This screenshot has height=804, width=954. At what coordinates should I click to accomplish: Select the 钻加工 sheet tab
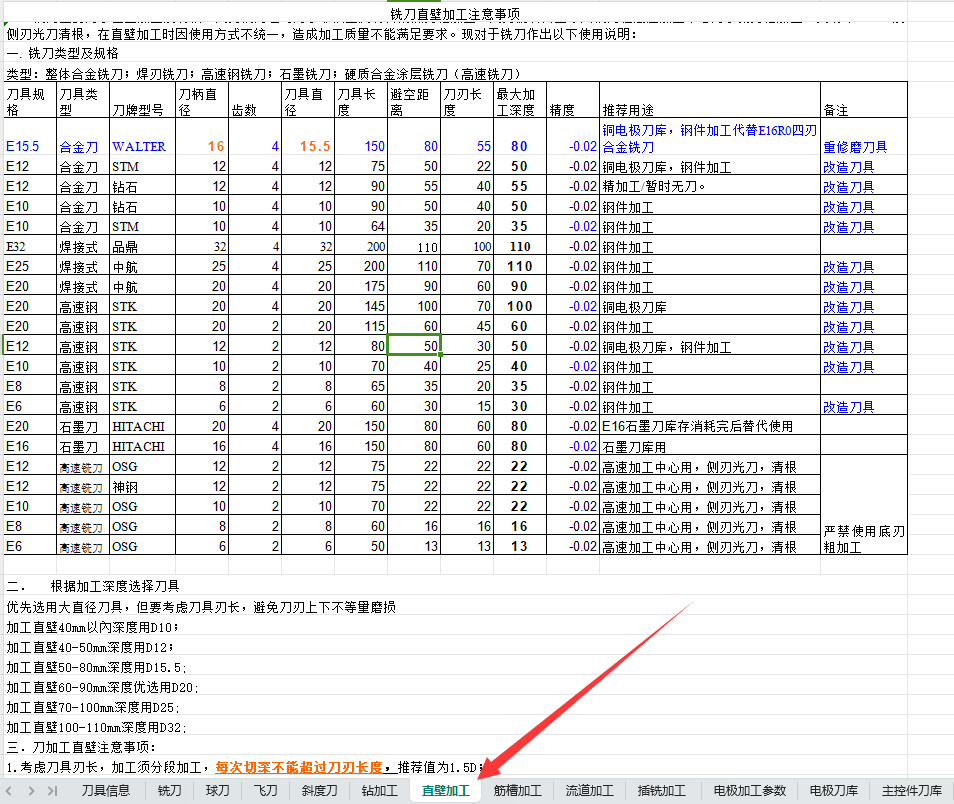tap(380, 791)
